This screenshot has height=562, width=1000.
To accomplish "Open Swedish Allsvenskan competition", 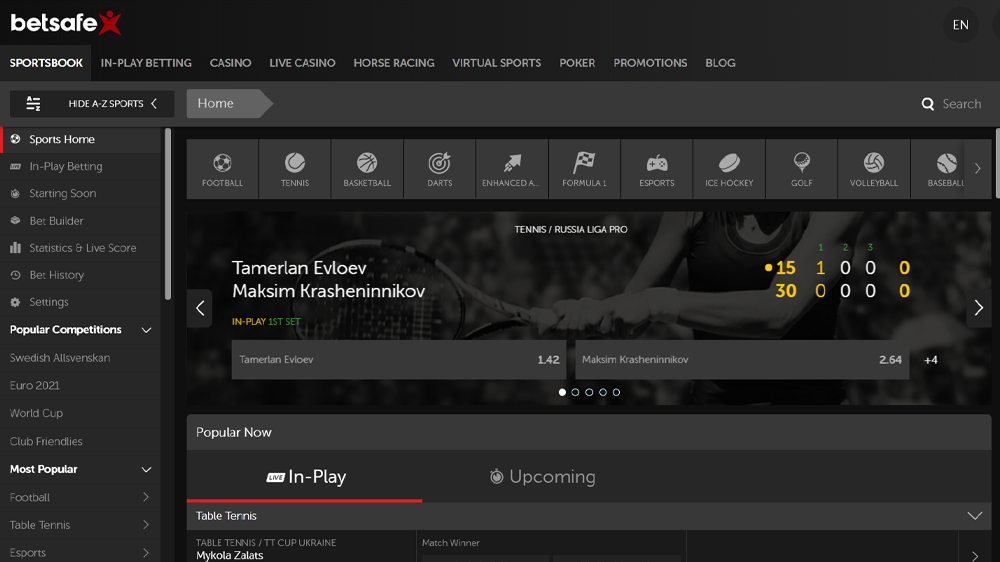I will [60, 358].
